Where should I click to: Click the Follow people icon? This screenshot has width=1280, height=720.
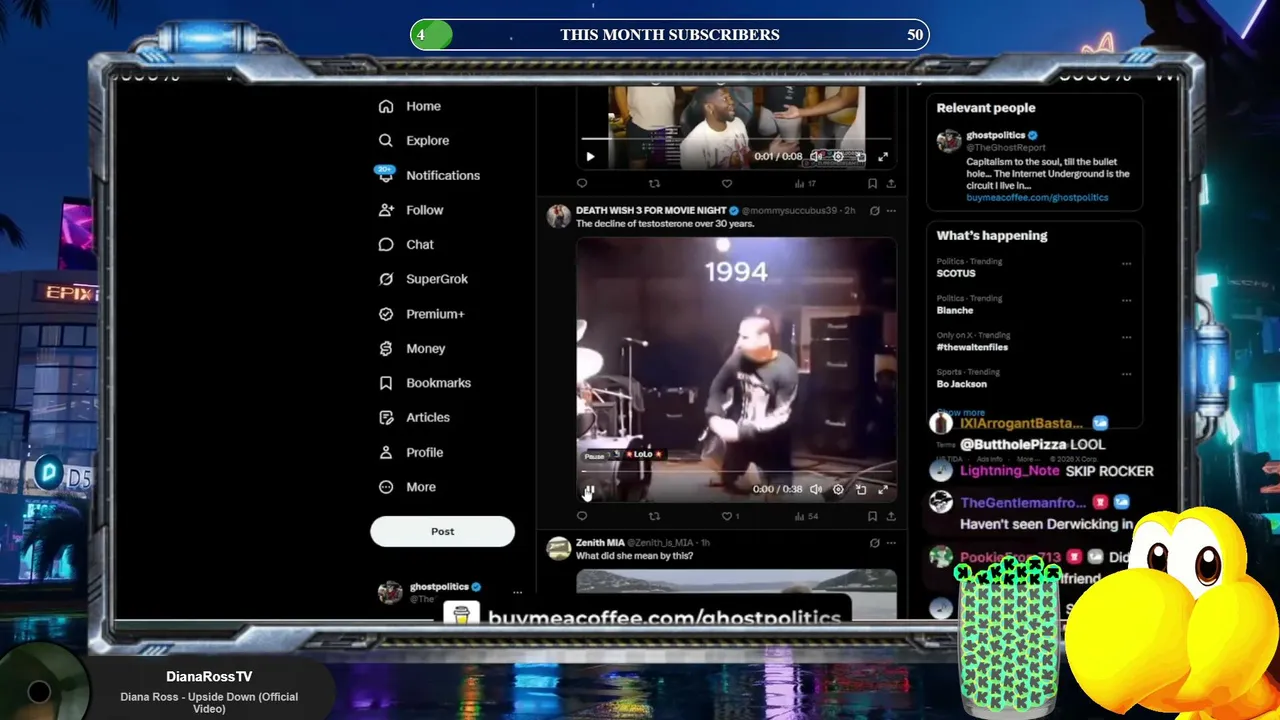click(x=386, y=210)
